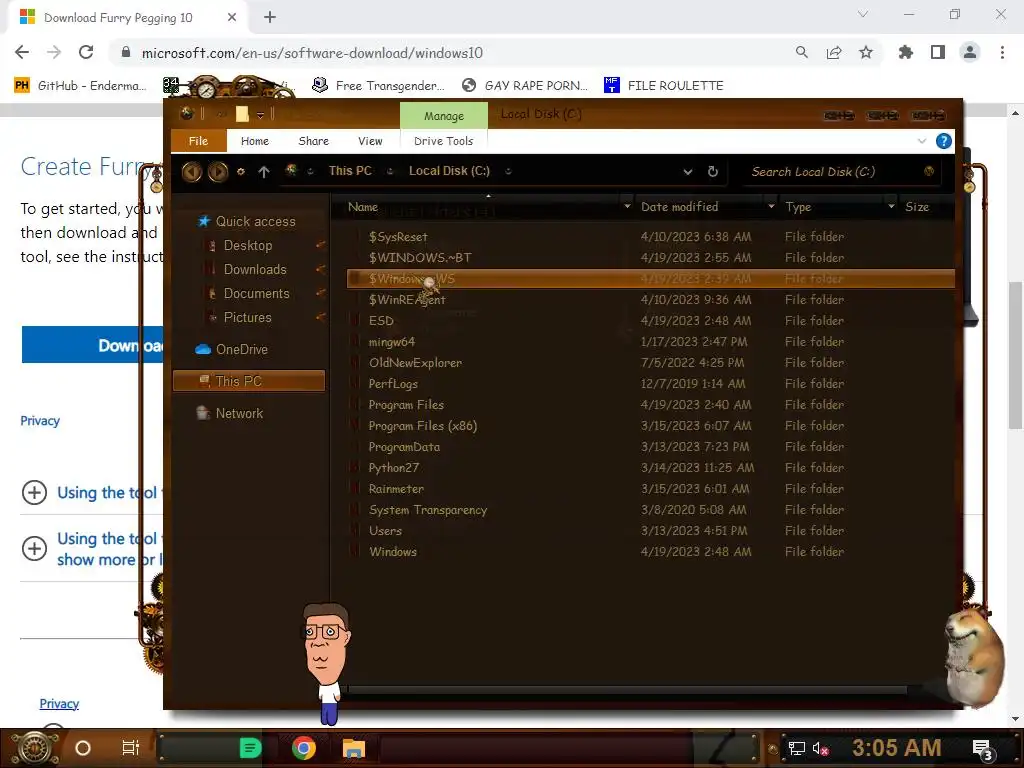Viewport: 1024px width, 768px height.
Task: Open Pictures in the navigation pane
Action: 248,317
